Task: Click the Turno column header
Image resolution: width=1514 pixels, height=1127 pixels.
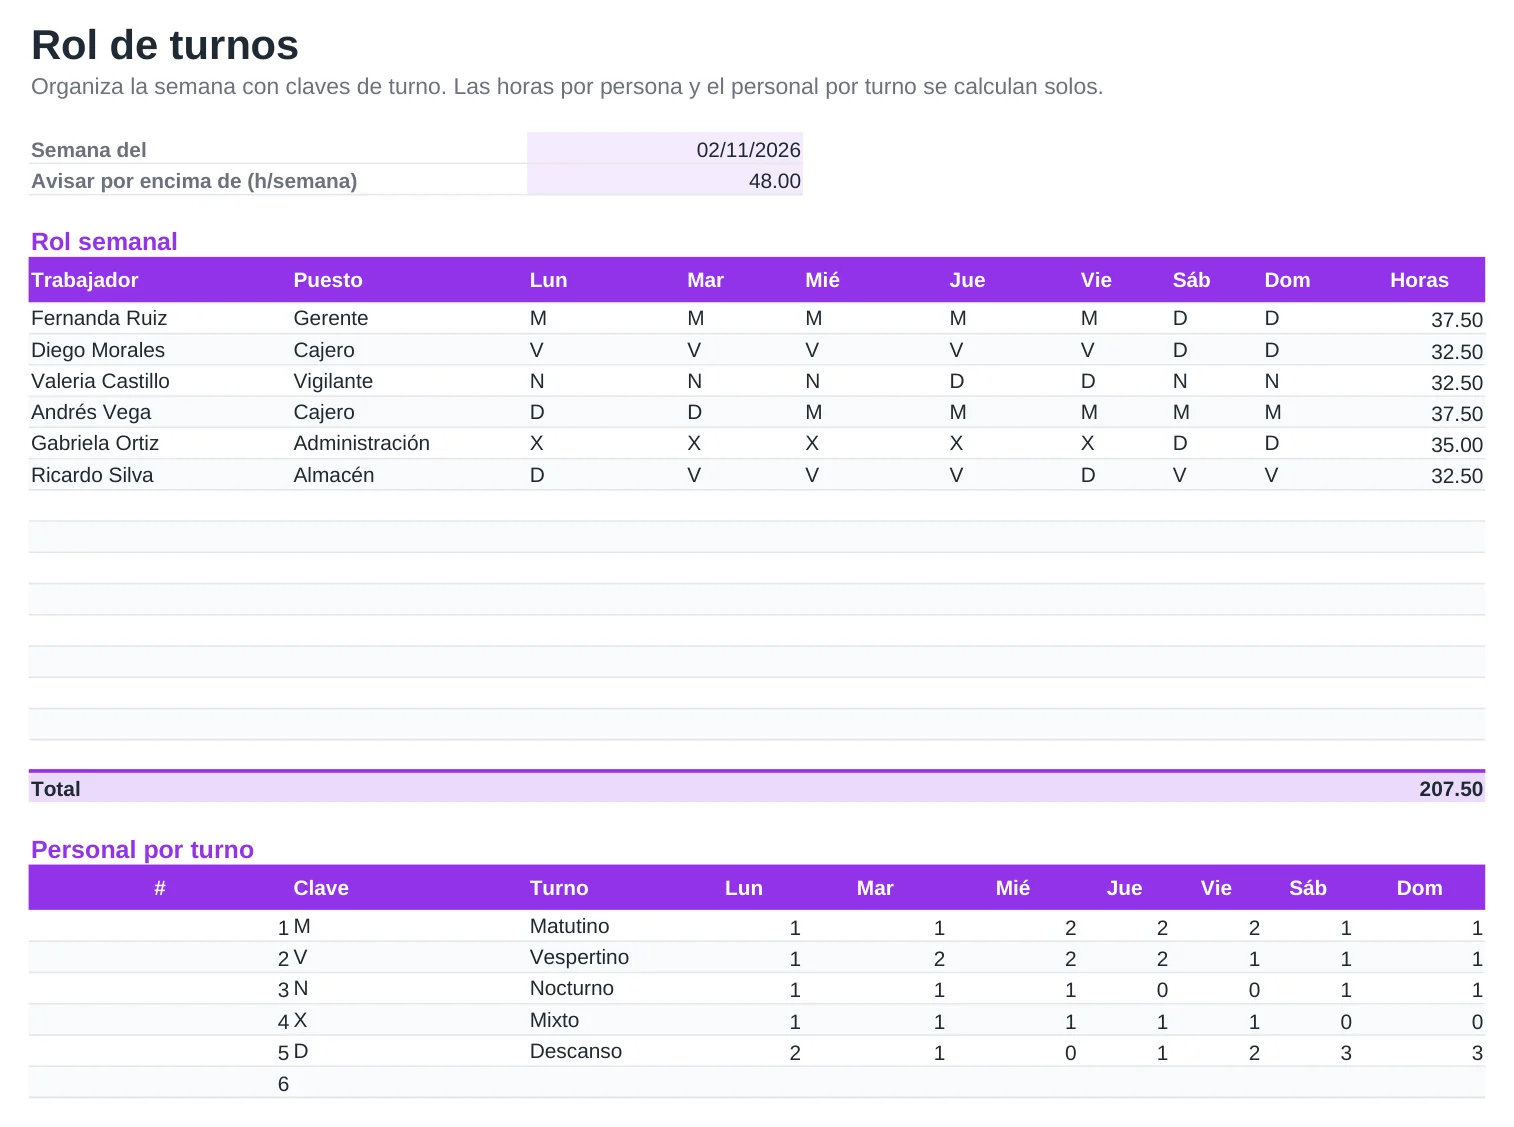Action: (x=559, y=888)
